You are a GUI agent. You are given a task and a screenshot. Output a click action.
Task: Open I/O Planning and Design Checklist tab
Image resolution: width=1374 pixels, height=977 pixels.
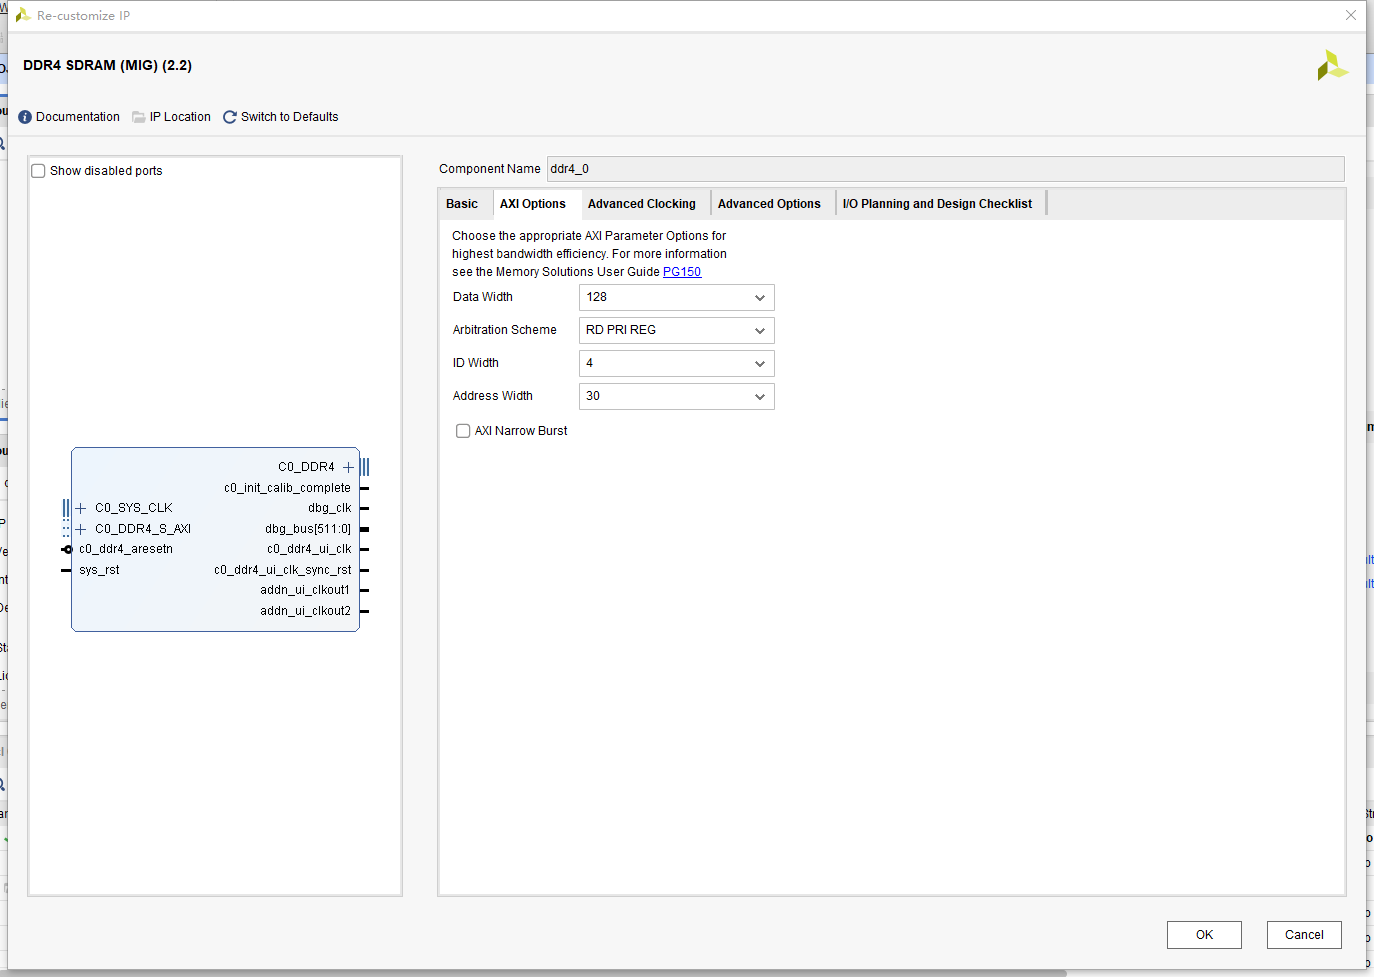click(x=937, y=204)
